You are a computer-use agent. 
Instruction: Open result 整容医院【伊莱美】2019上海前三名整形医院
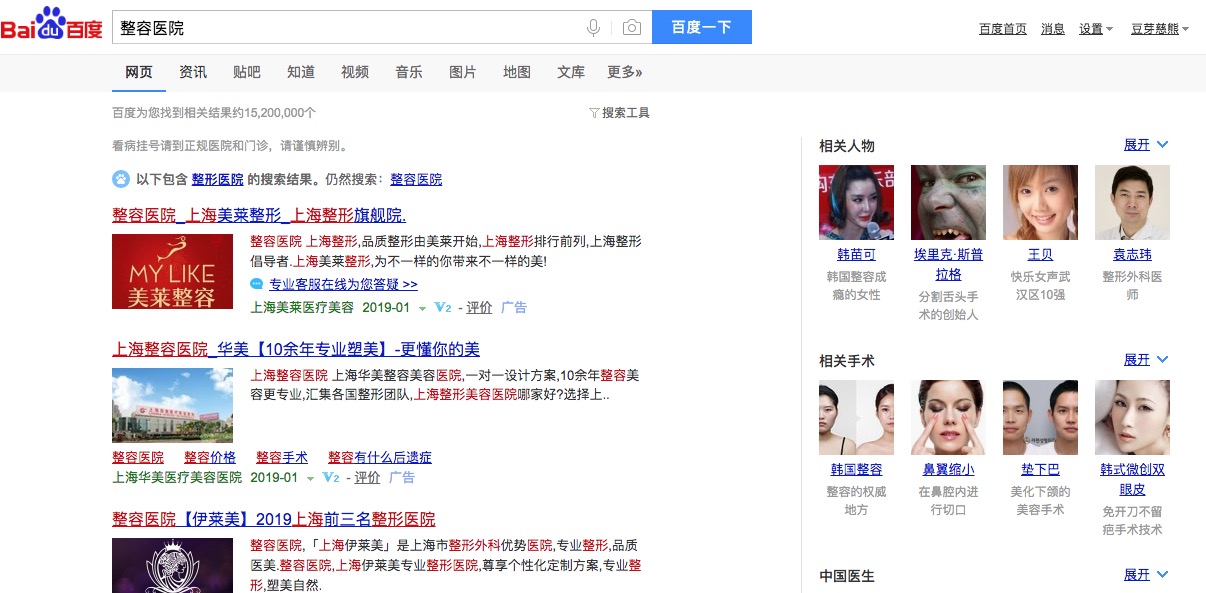click(x=274, y=520)
